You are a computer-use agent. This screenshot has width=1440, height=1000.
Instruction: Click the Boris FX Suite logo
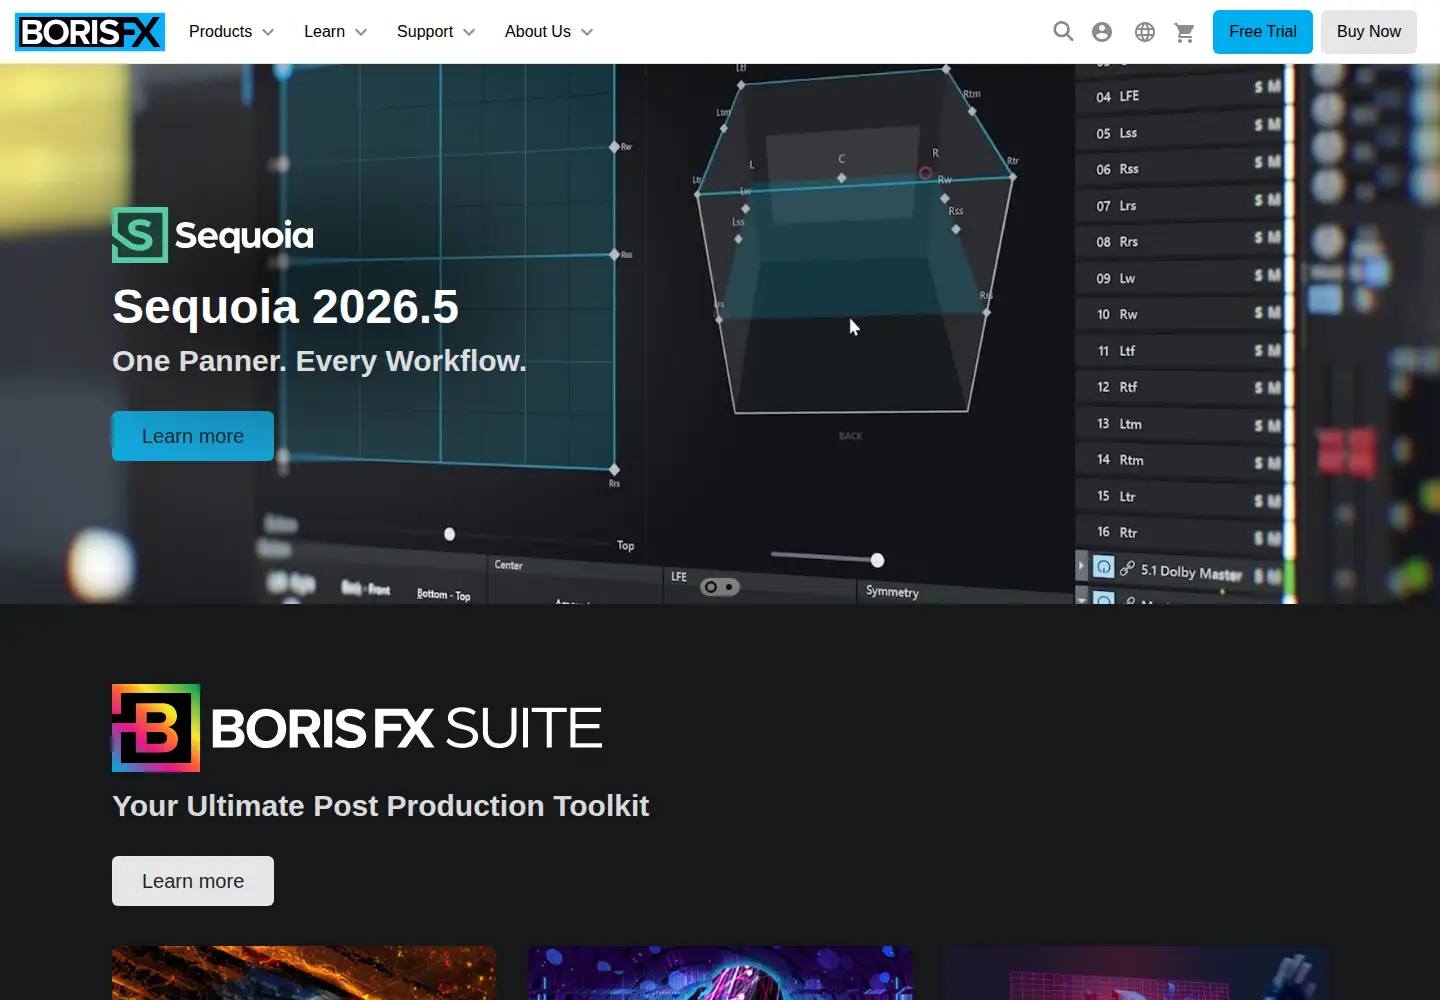click(x=357, y=728)
